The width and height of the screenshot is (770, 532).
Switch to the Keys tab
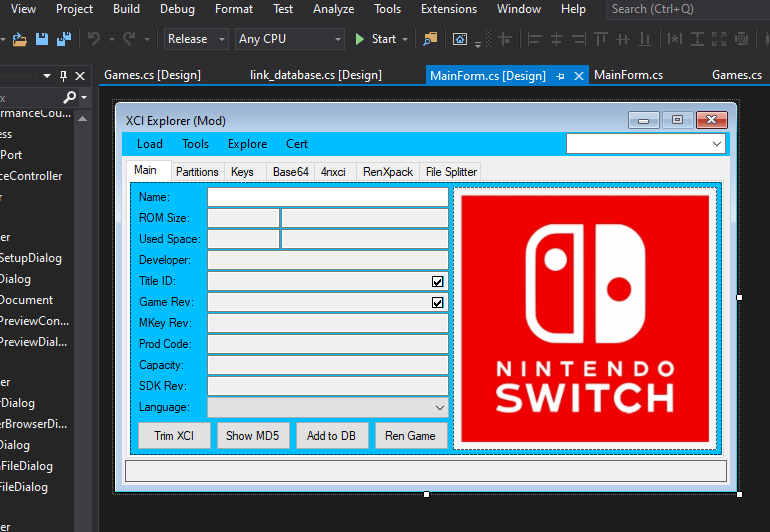click(243, 172)
